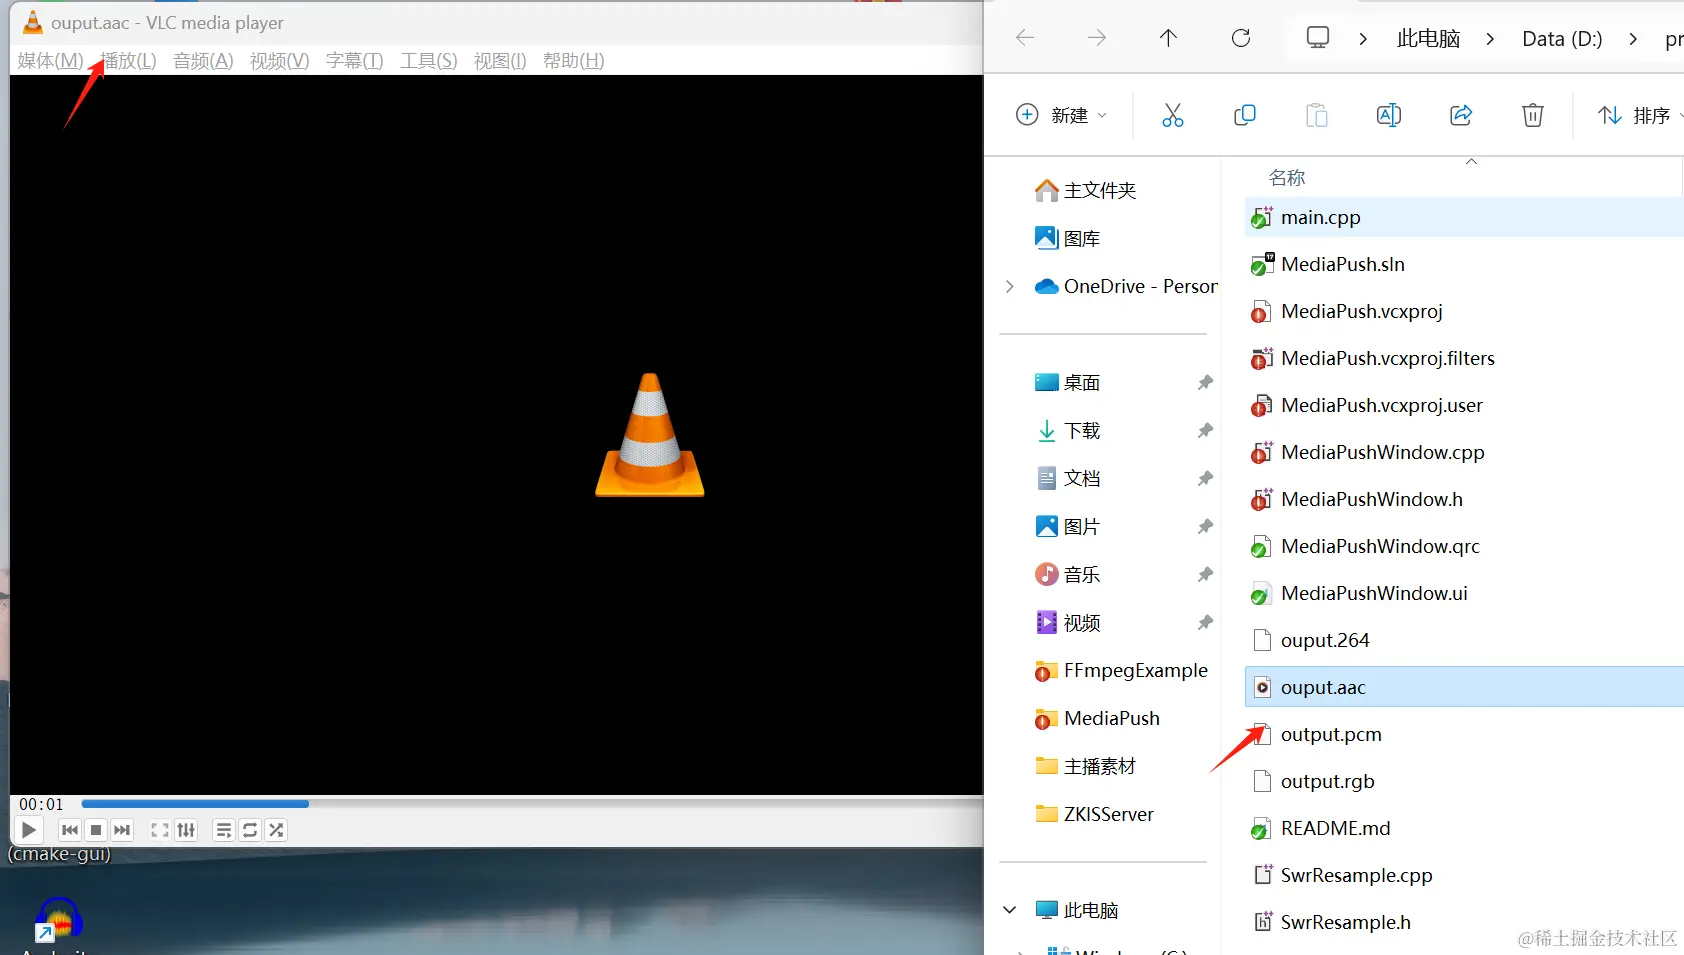The width and height of the screenshot is (1684, 955).
Task: Click the Paste icon in Explorer toolbar
Action: pos(1317,115)
